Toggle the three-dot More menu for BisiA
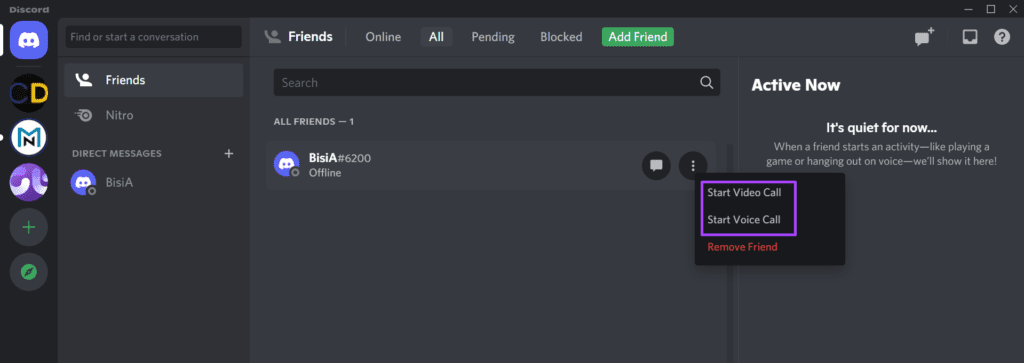 point(694,166)
